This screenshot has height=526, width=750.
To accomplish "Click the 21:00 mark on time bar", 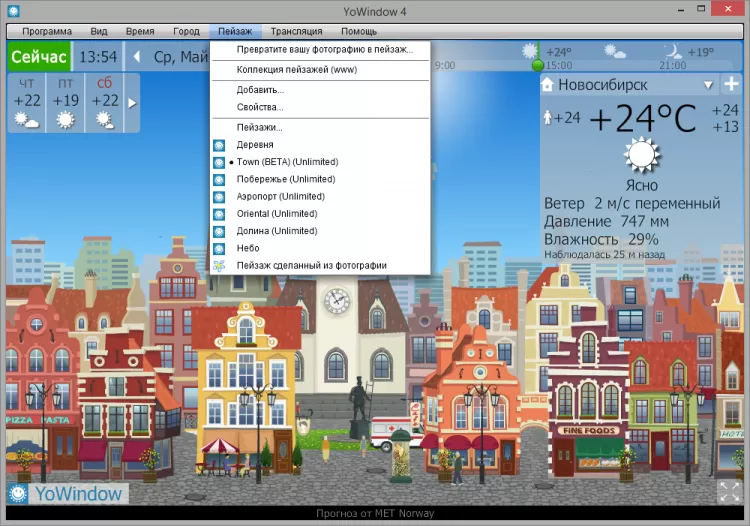I will [673, 66].
